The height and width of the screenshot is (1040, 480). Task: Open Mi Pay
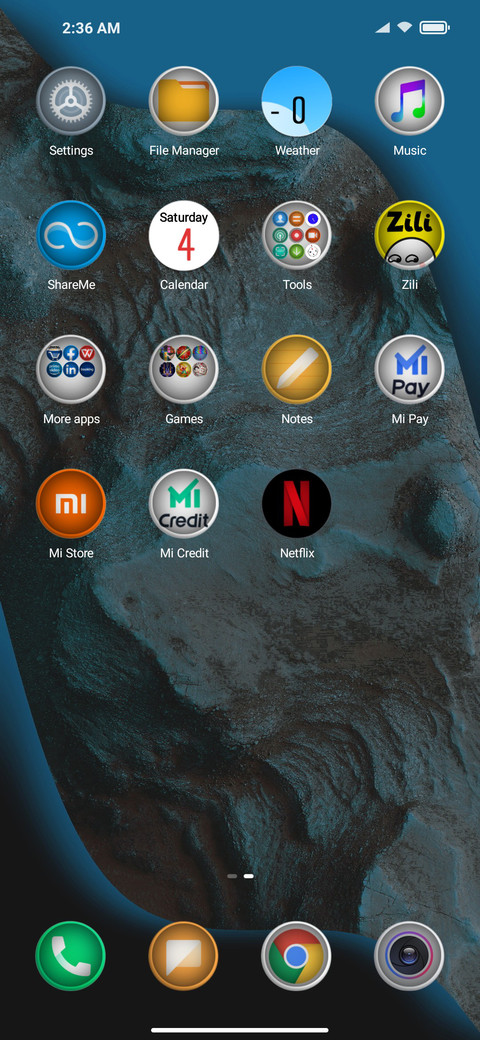pos(410,369)
